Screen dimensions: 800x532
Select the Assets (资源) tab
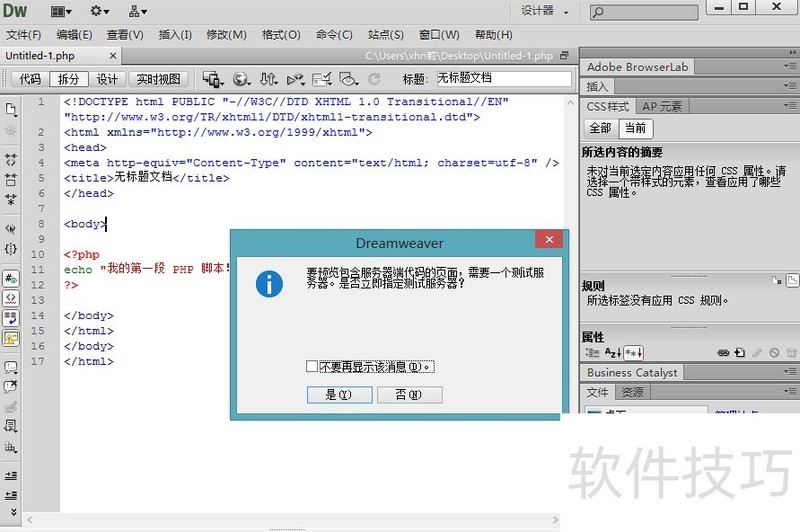pos(633,392)
